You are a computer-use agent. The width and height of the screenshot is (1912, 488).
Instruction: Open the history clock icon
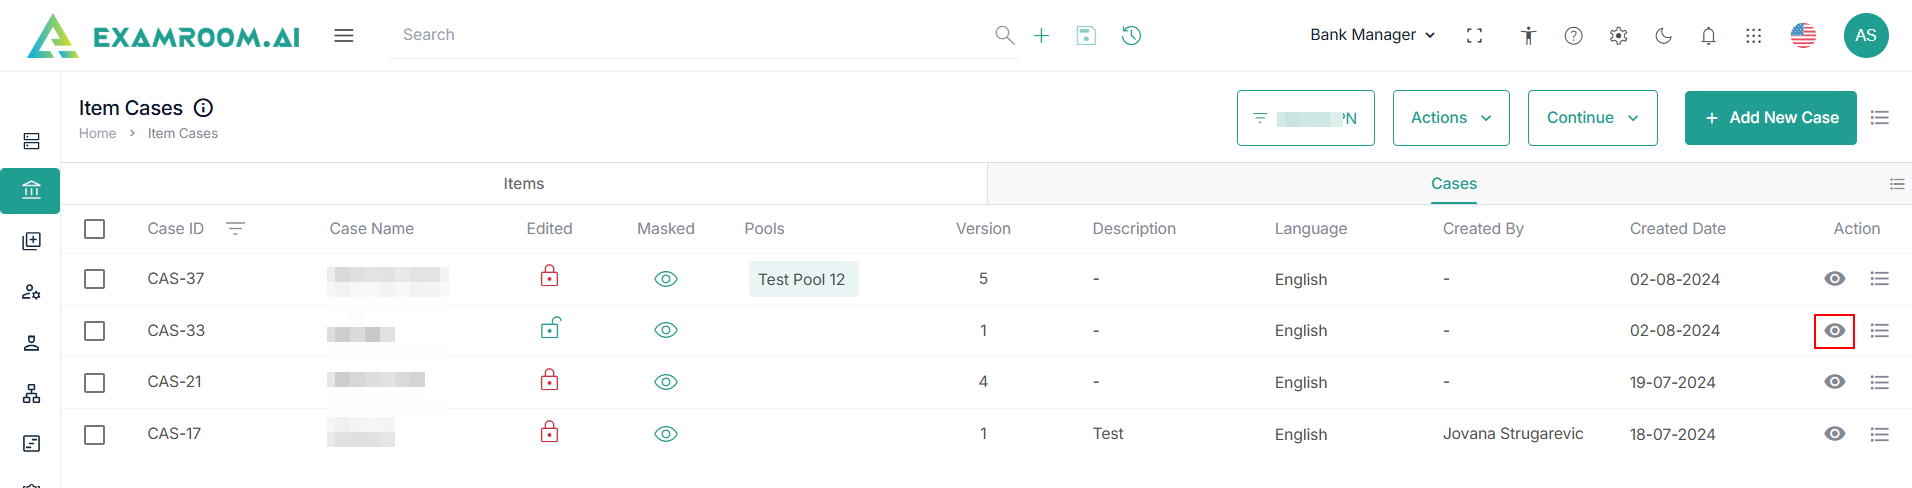point(1131,36)
